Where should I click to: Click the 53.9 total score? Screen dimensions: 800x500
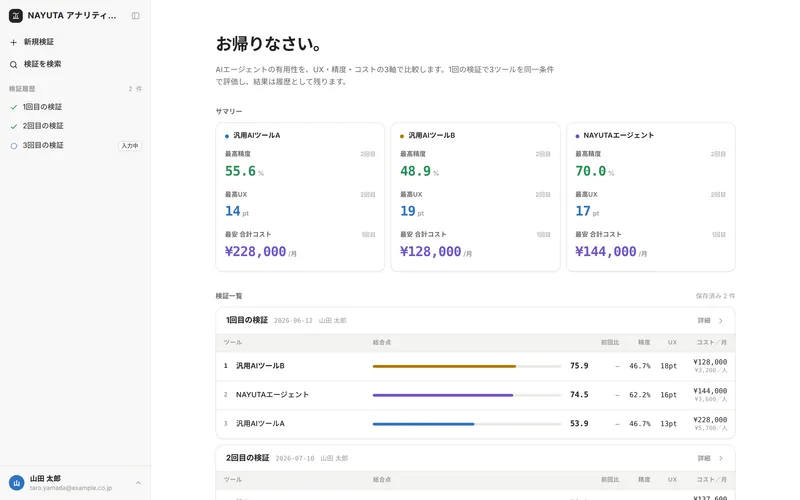(579, 423)
